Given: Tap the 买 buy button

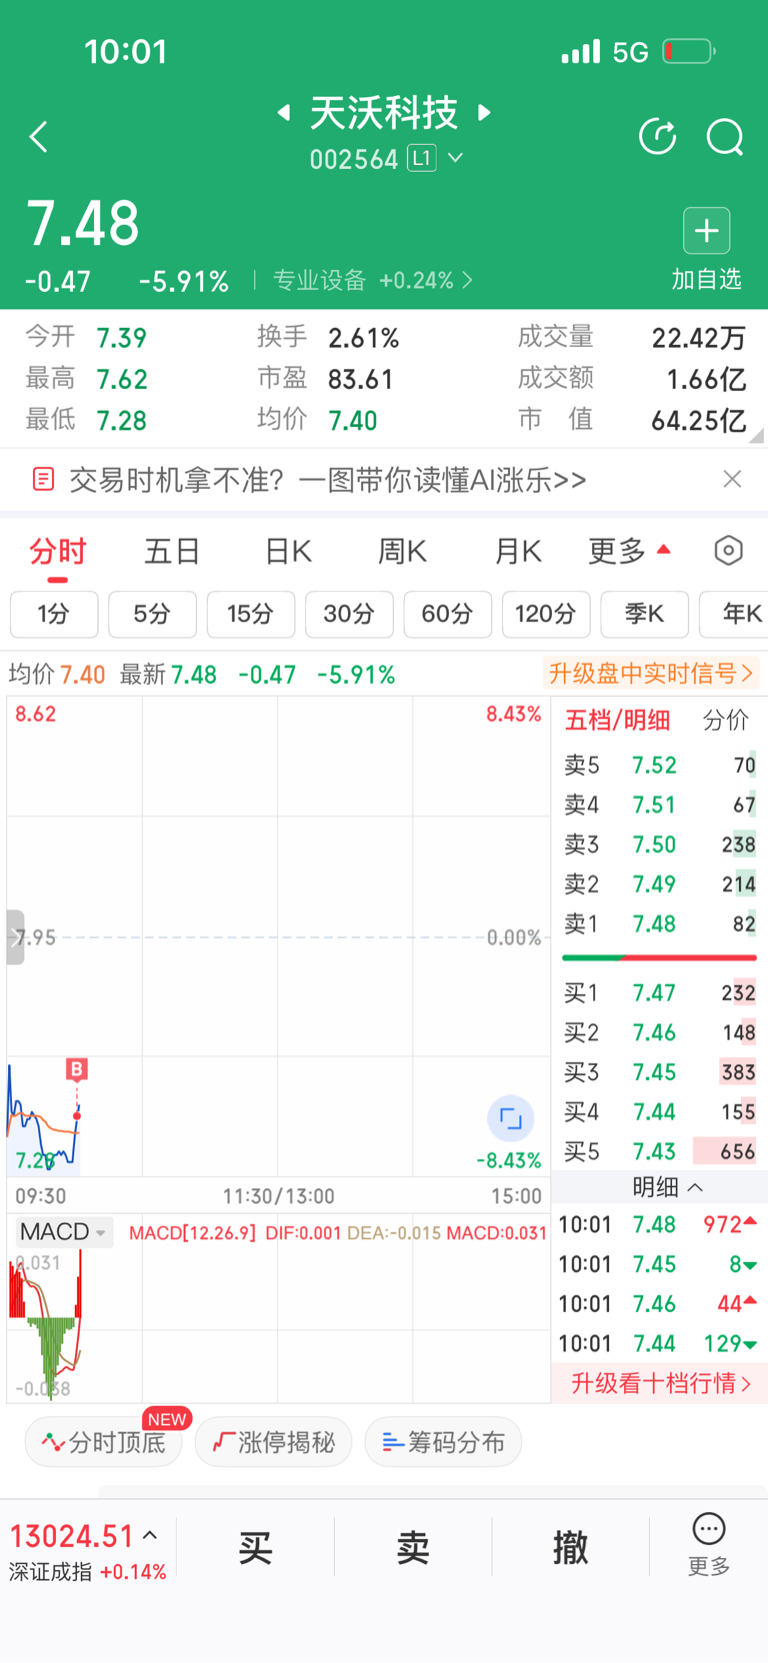Looking at the screenshot, I should 256,1547.
